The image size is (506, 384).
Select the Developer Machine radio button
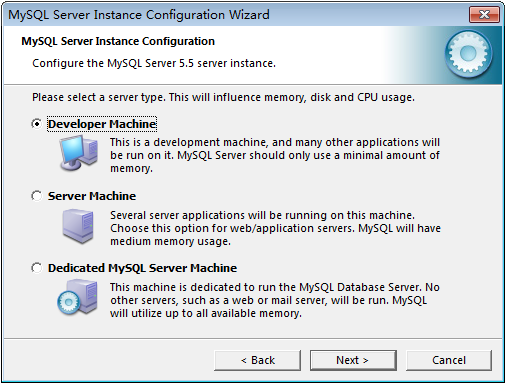(x=36, y=124)
